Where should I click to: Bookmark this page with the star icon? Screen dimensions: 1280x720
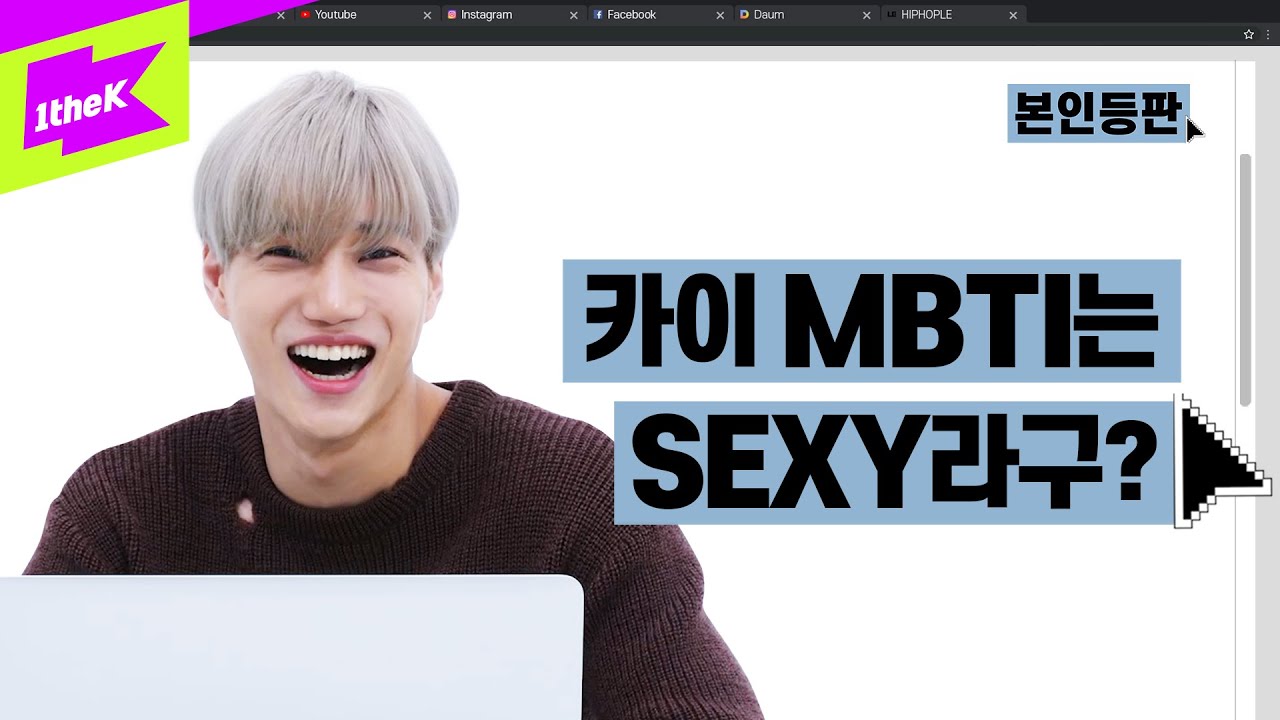pyautogui.click(x=1249, y=34)
